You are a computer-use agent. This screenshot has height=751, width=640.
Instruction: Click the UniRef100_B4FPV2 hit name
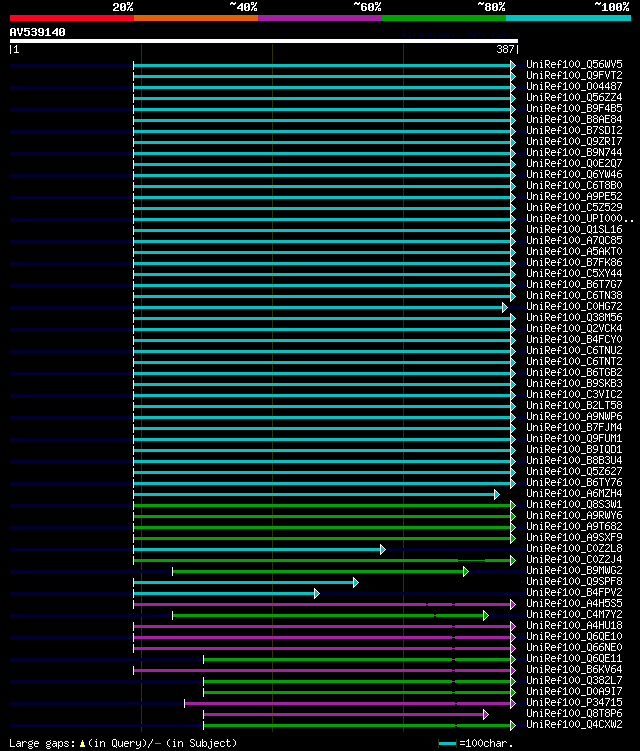point(574,593)
